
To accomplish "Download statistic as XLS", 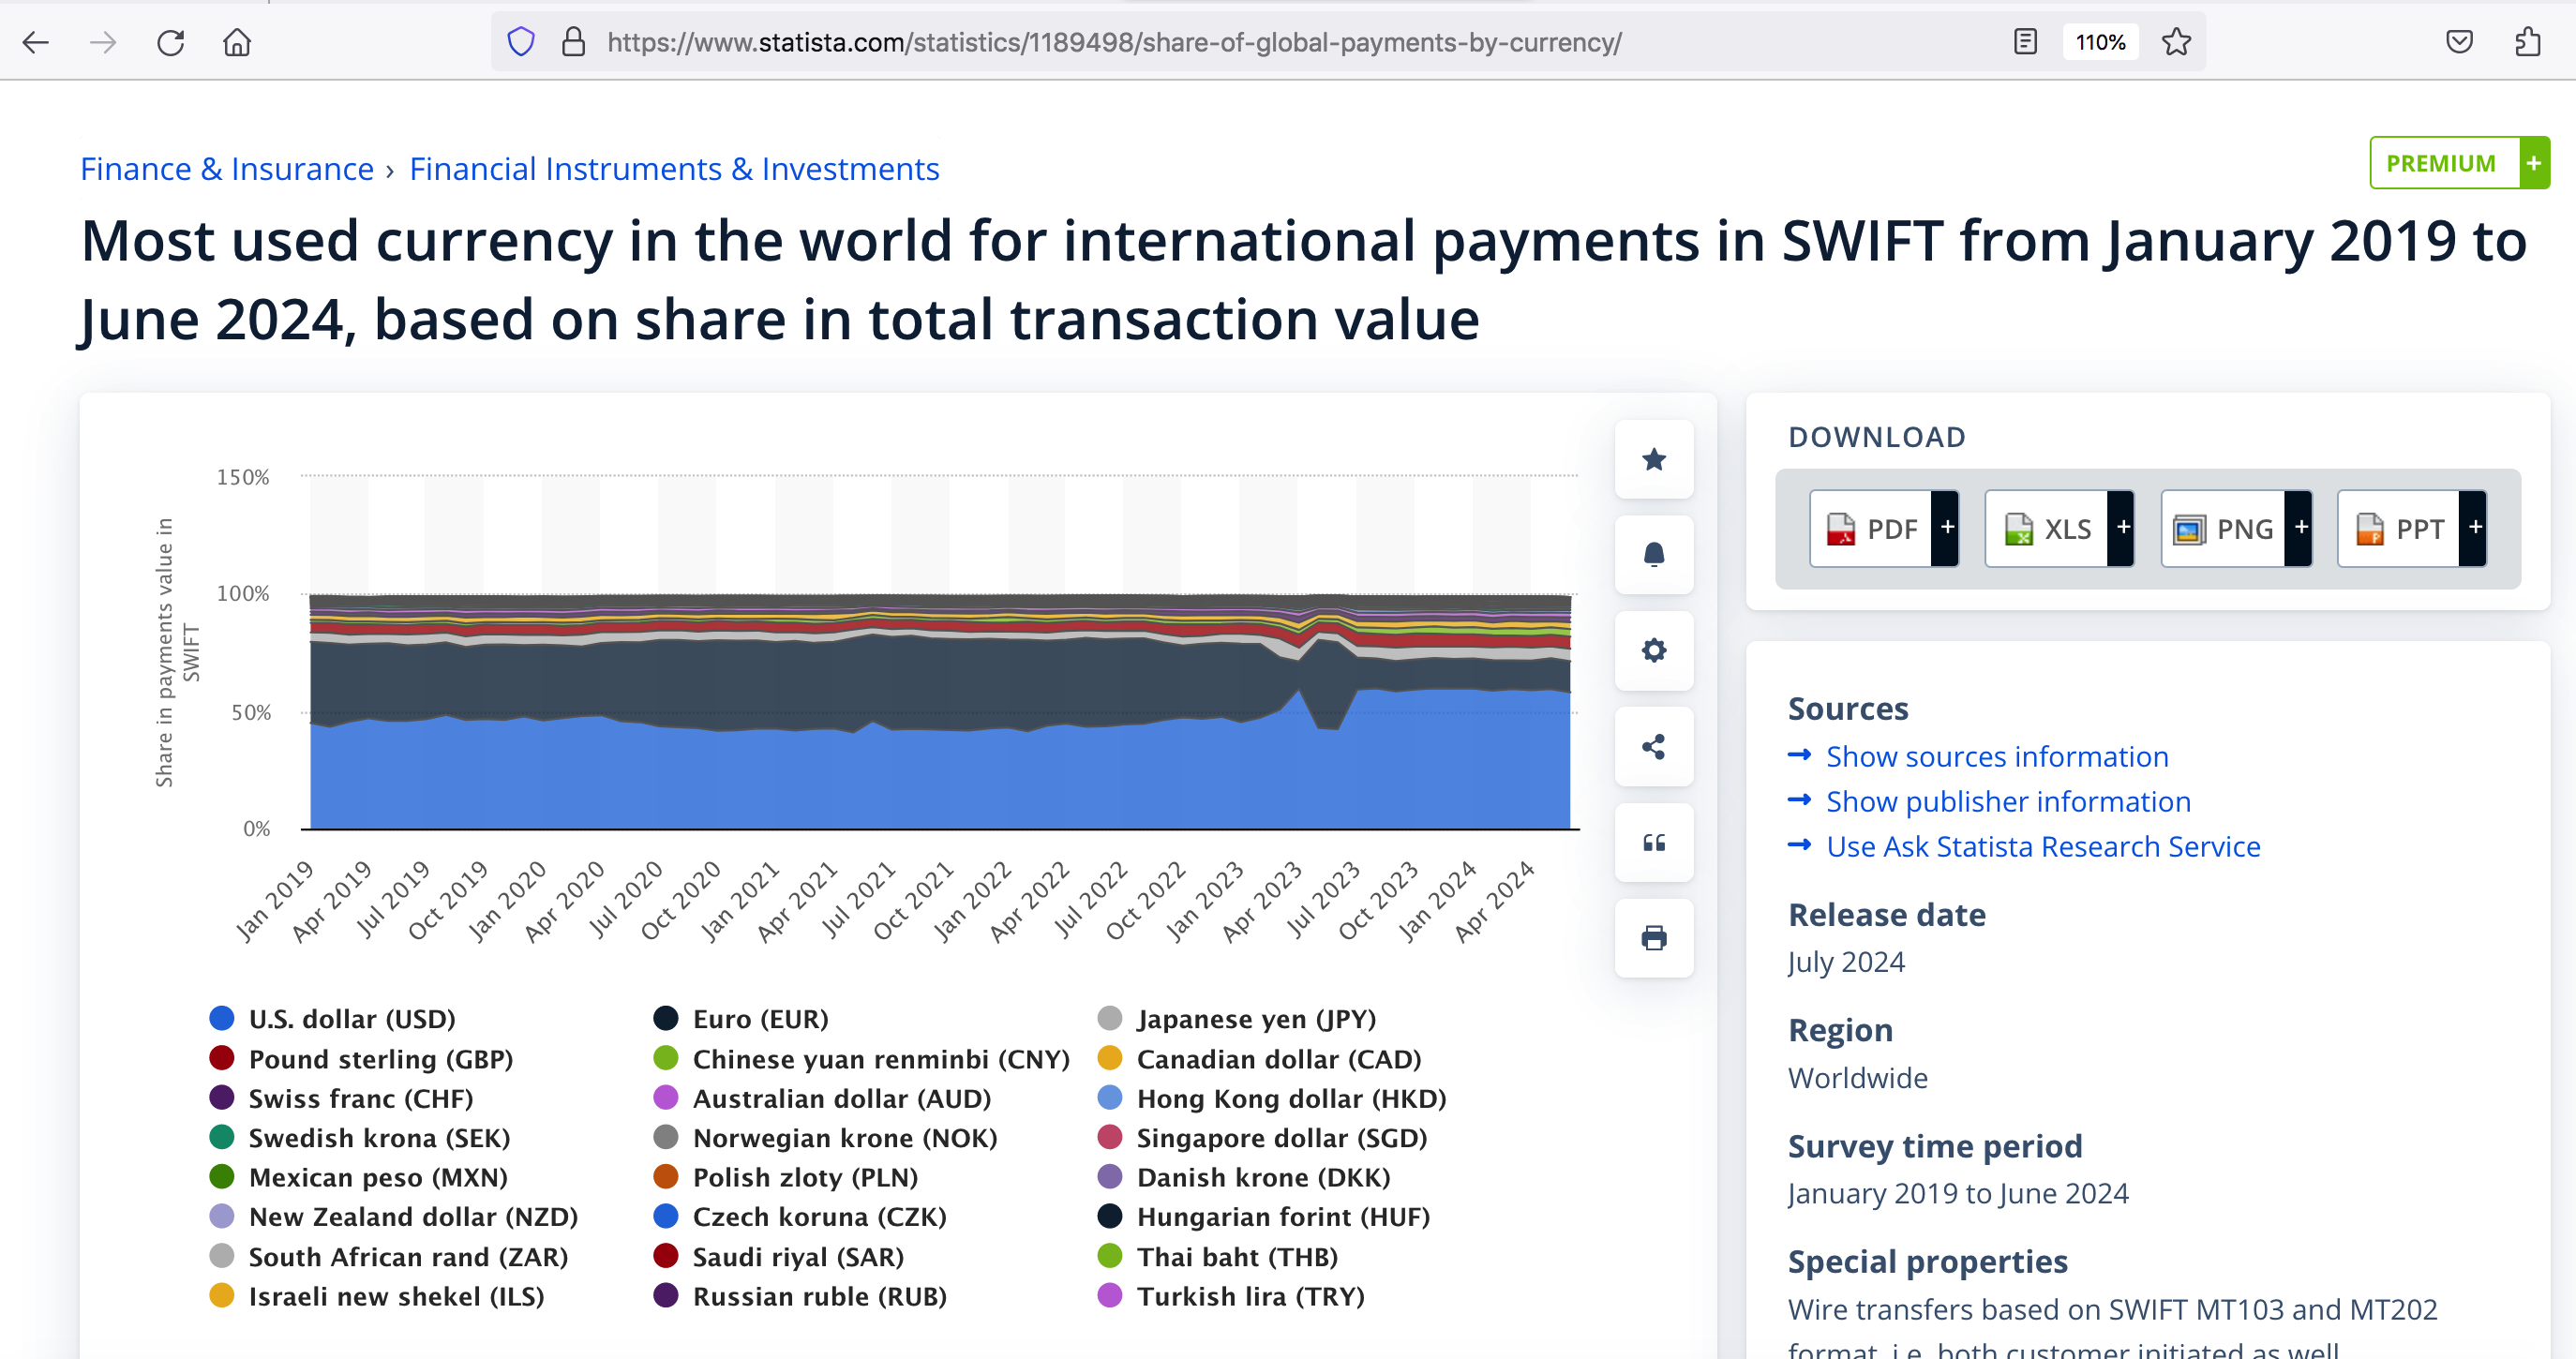I will point(2060,529).
